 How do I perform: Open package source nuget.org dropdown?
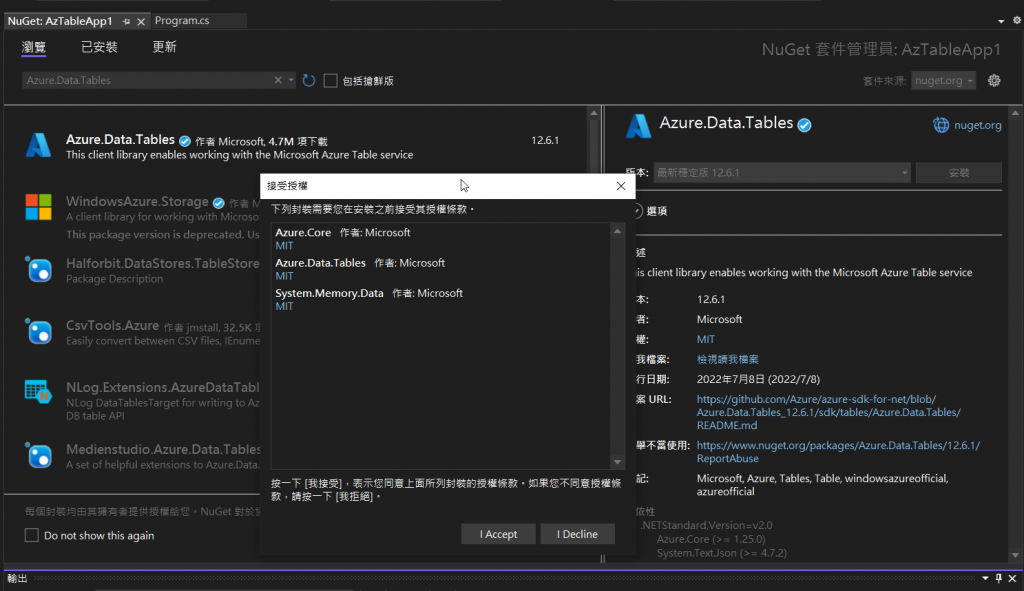pyautogui.click(x=943, y=80)
